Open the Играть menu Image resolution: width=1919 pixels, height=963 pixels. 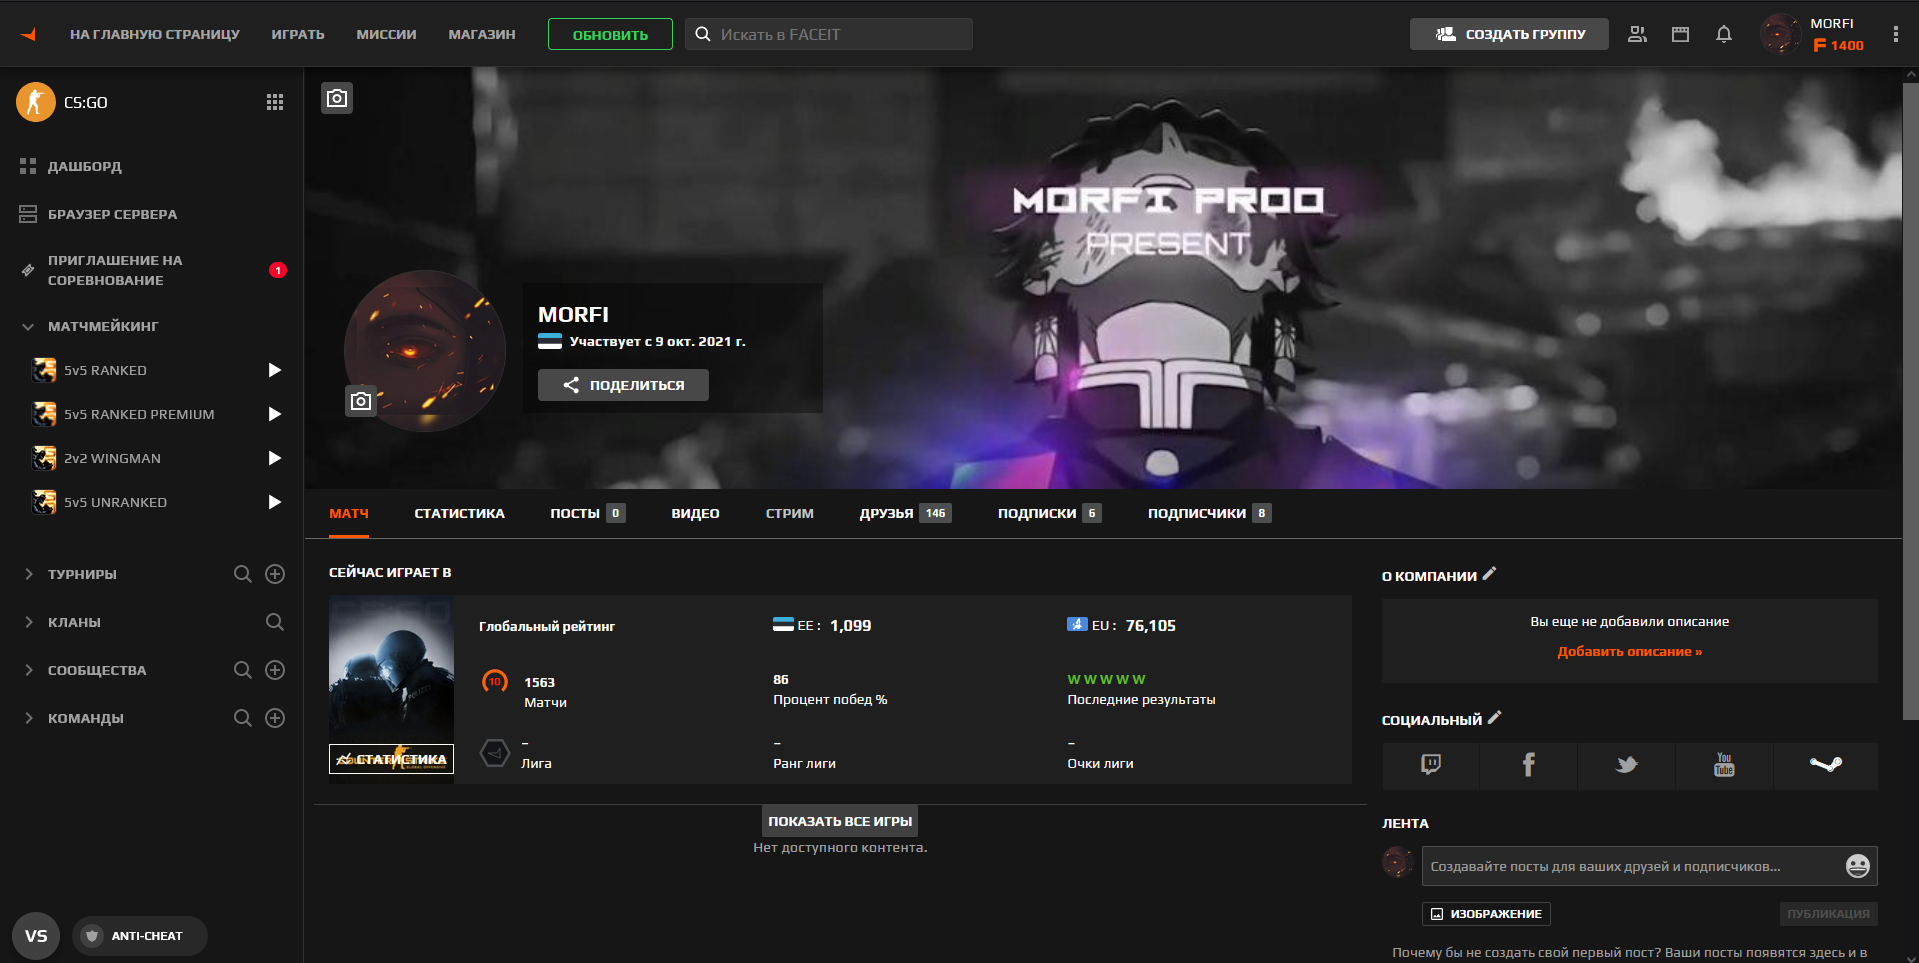298,34
